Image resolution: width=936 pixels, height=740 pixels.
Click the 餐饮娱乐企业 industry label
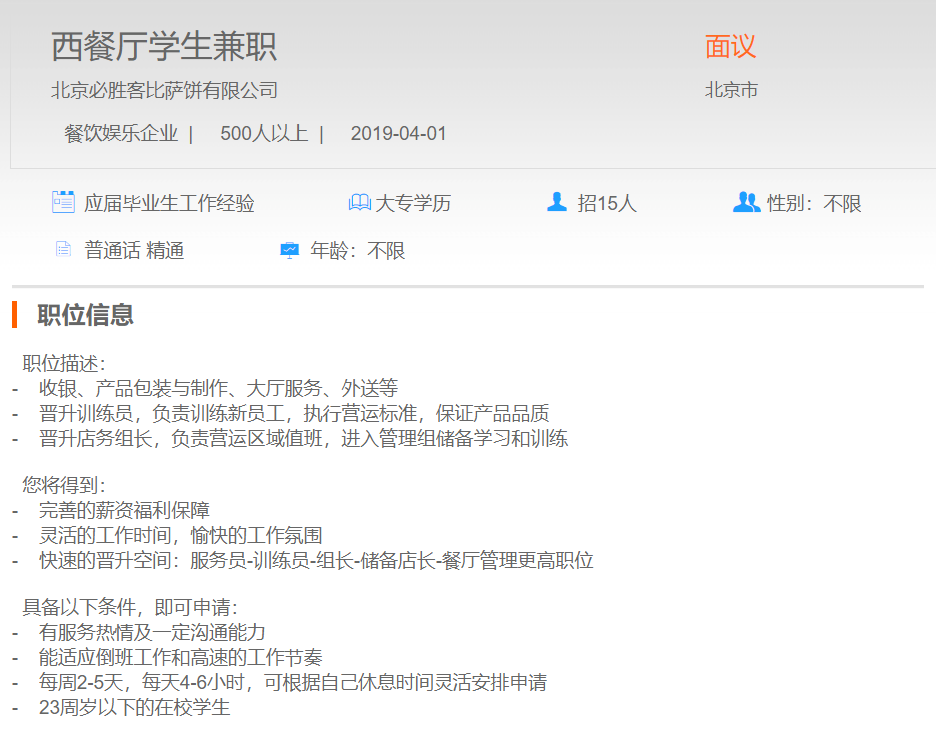click(121, 133)
